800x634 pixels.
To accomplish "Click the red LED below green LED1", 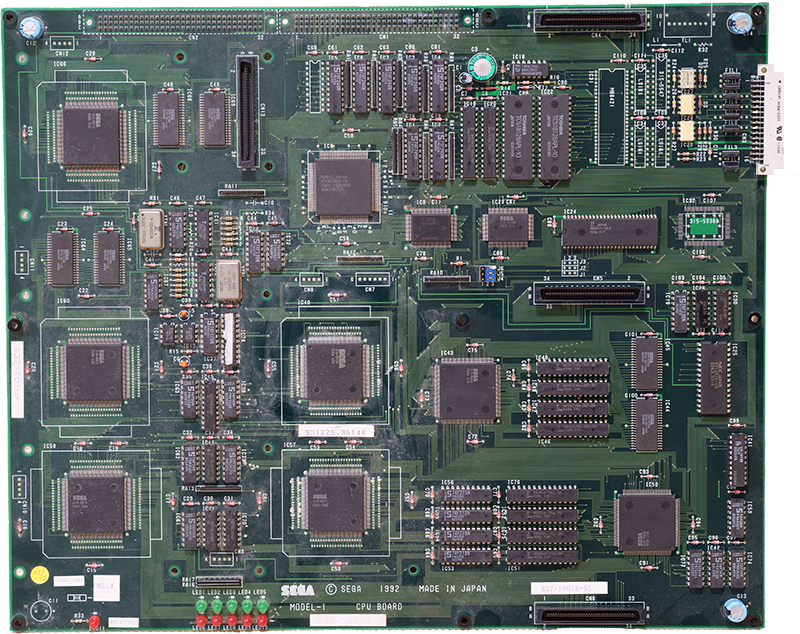I will point(201,621).
